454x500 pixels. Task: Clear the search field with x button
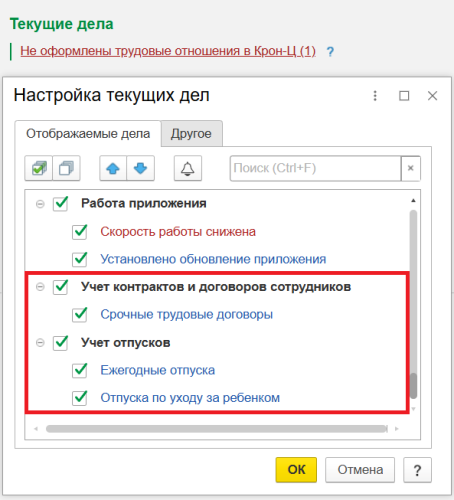click(411, 168)
